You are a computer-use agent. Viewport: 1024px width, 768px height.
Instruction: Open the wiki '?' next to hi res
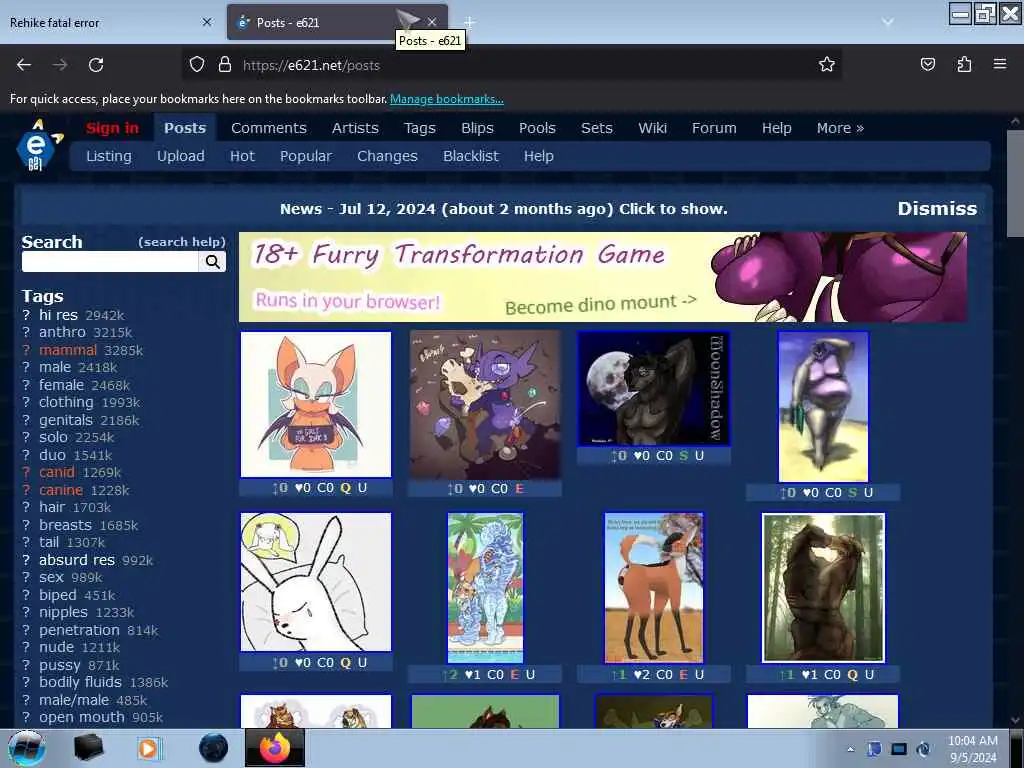click(x=26, y=315)
